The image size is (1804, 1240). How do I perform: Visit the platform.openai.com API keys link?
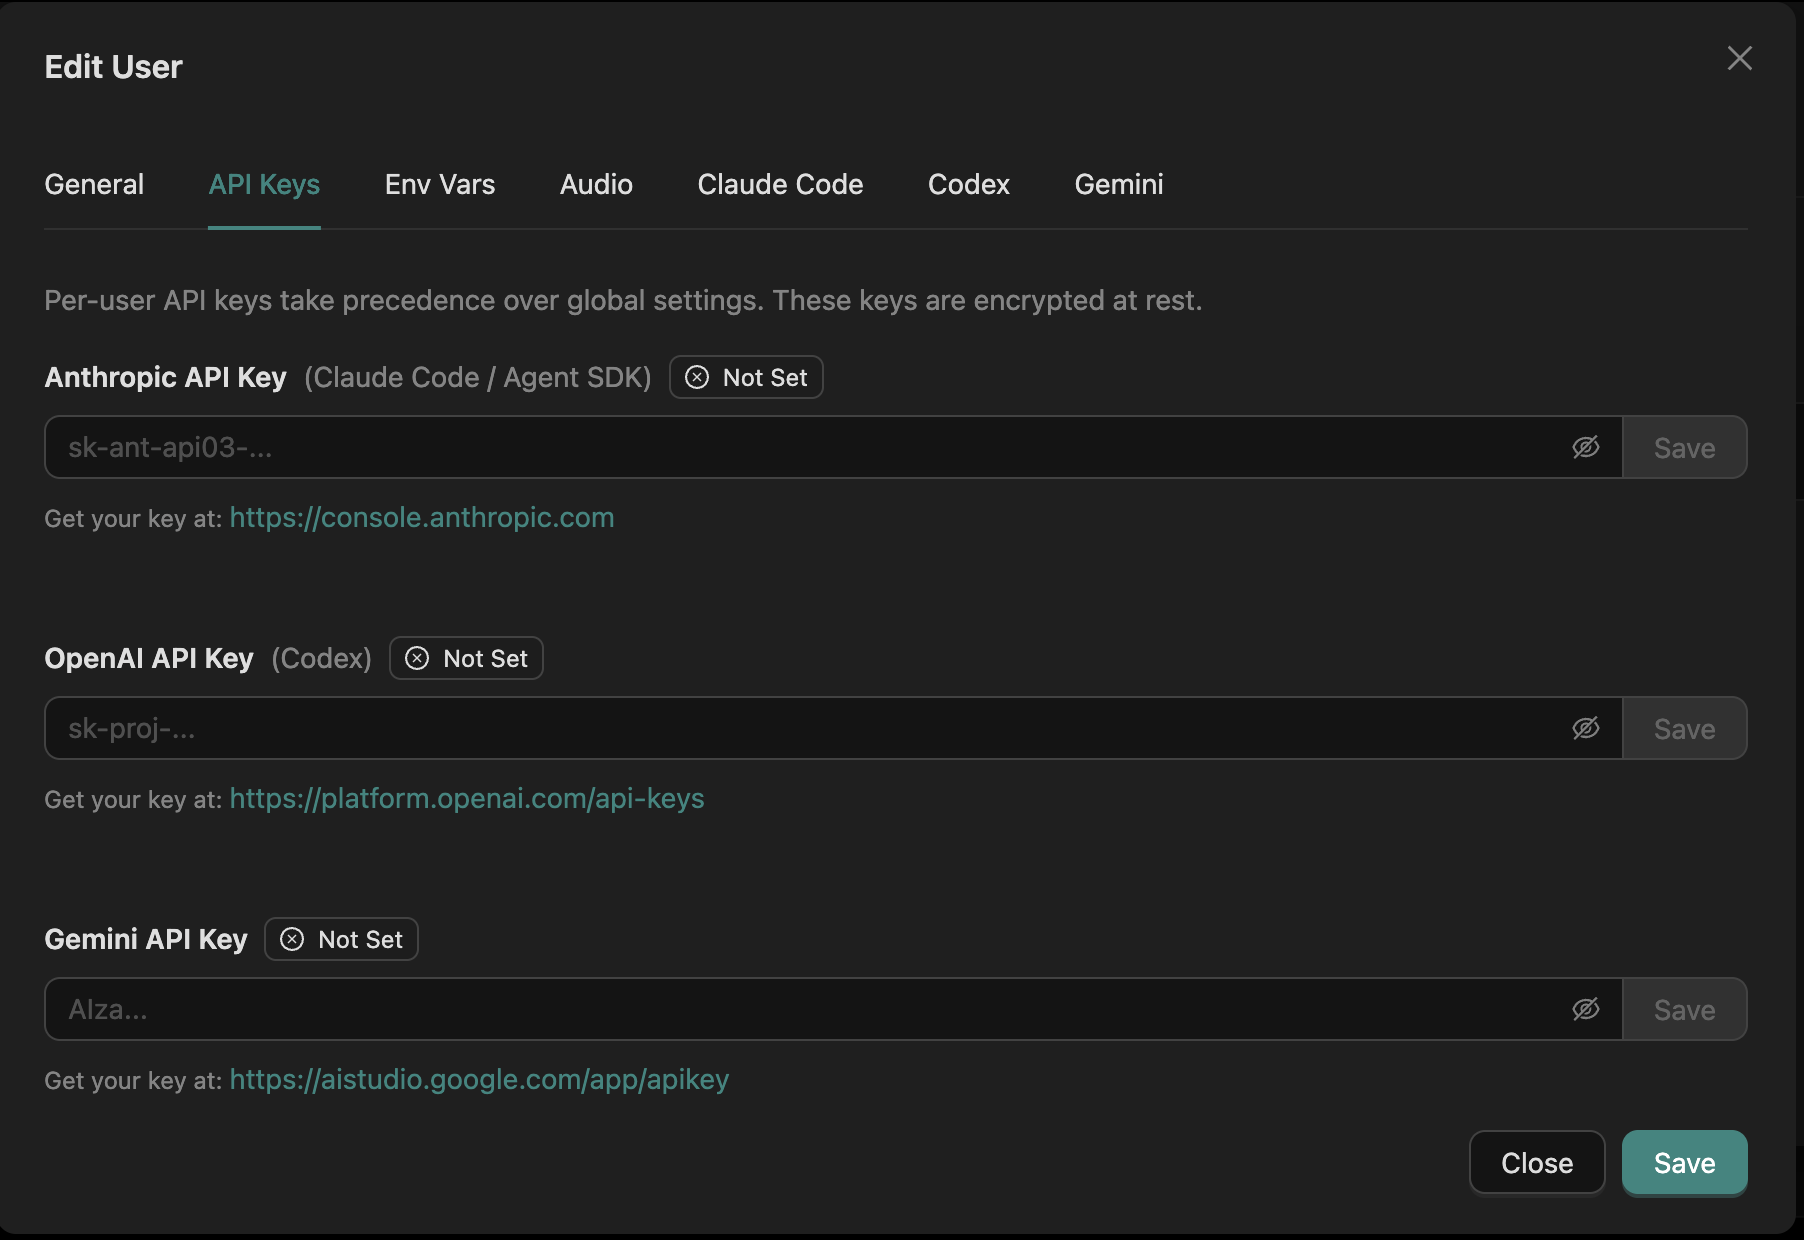[x=466, y=799]
